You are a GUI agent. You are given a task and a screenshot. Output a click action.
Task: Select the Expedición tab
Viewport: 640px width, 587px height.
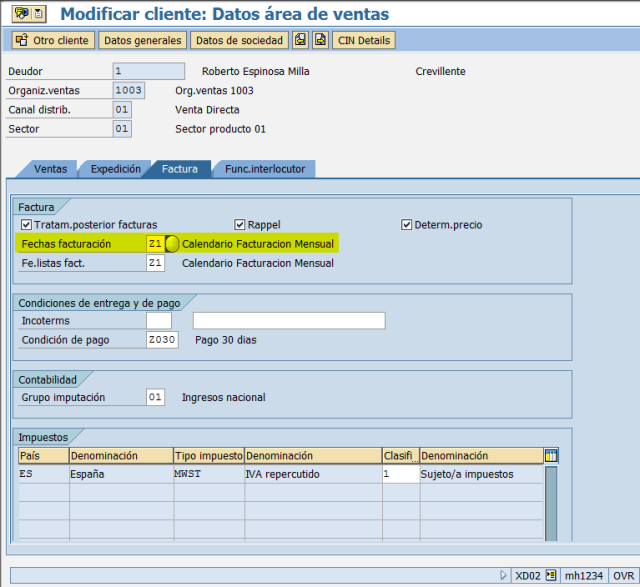(x=116, y=169)
